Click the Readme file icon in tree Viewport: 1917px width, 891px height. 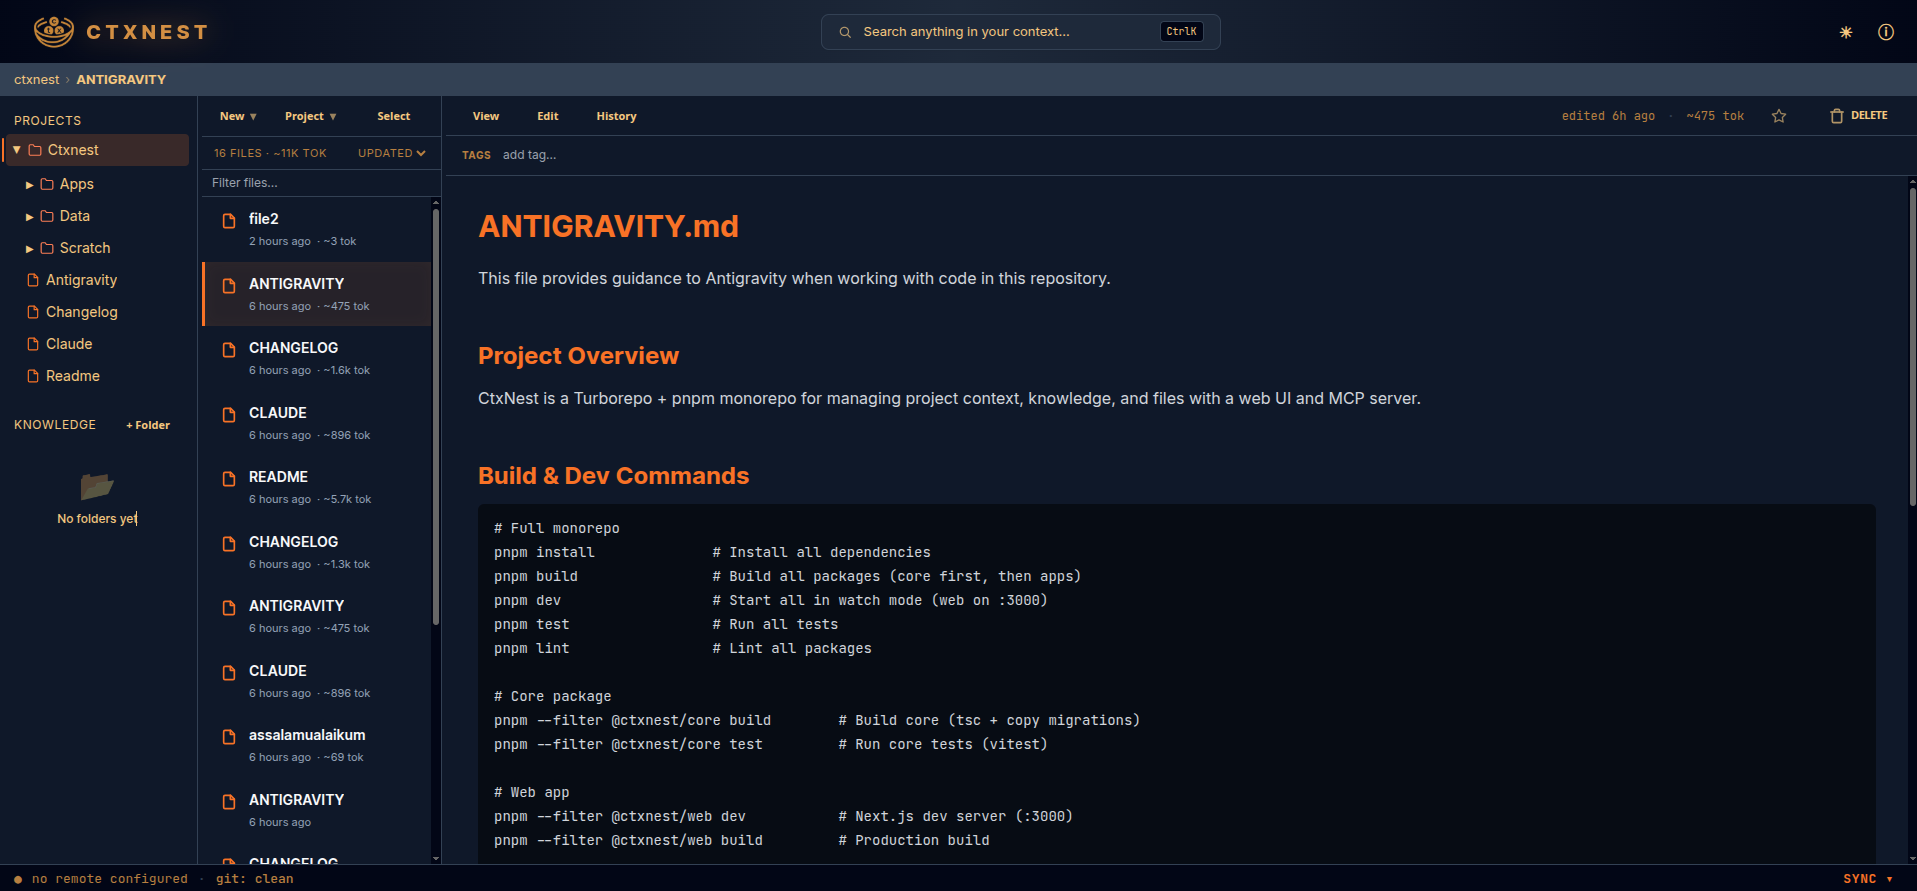33,376
